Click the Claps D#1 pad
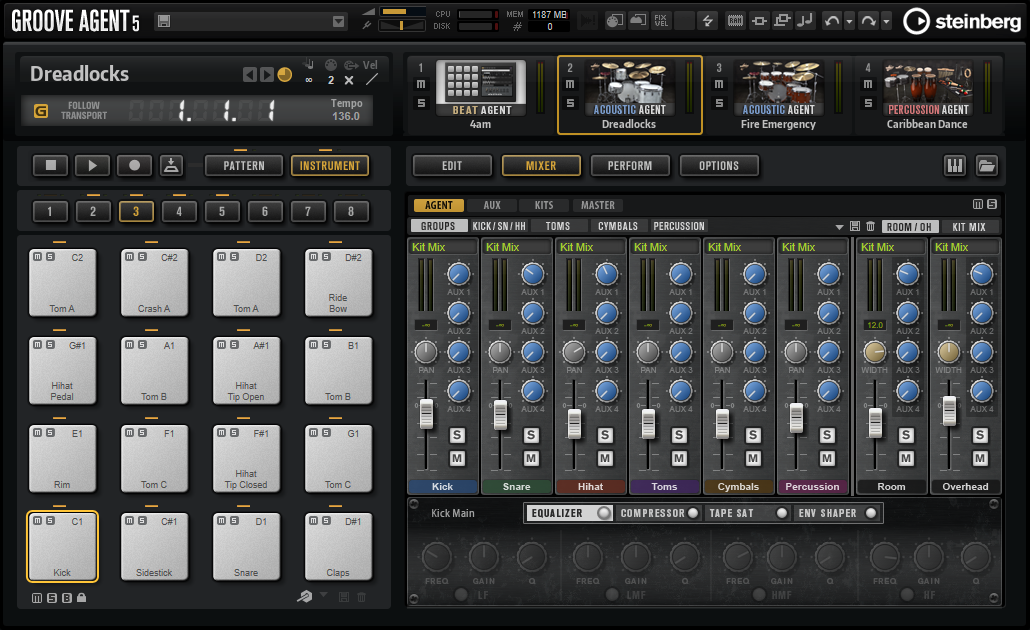 (x=338, y=547)
